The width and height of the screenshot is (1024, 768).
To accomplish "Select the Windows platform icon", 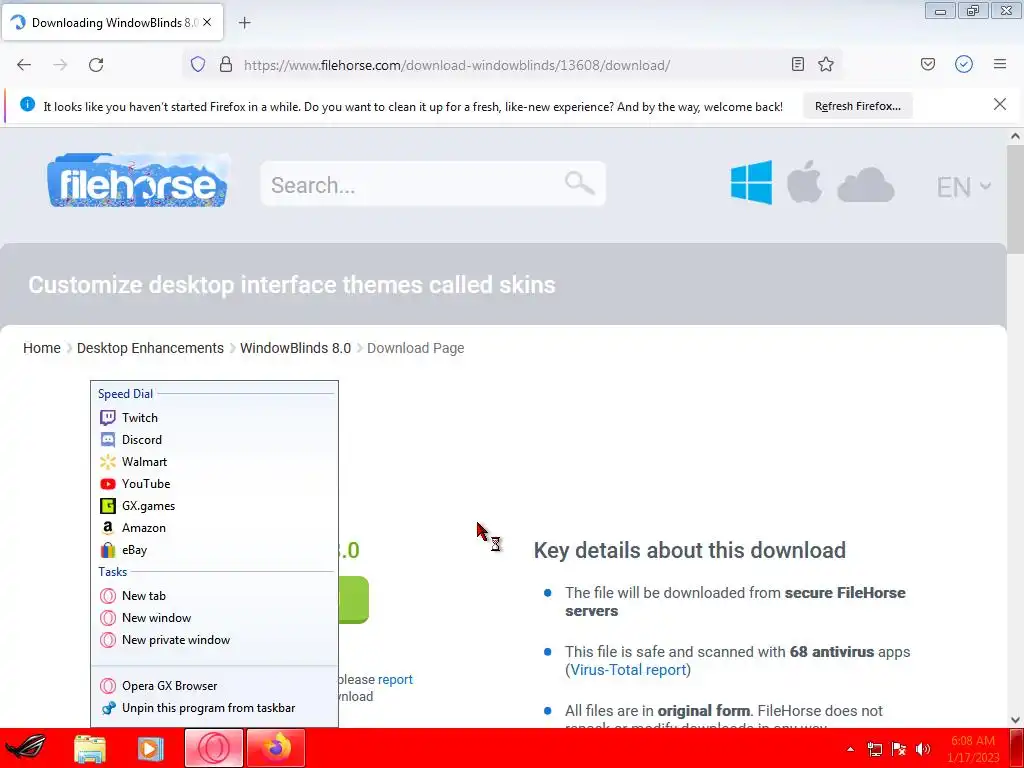I will click(751, 183).
